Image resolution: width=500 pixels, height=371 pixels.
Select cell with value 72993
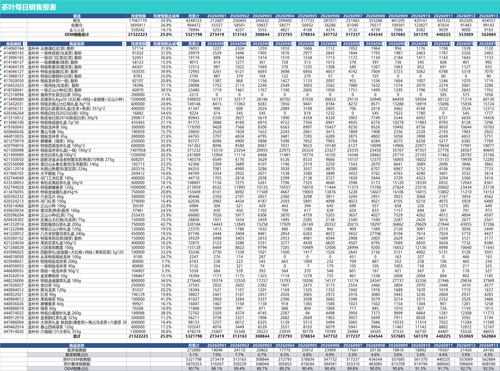pos(194,71)
